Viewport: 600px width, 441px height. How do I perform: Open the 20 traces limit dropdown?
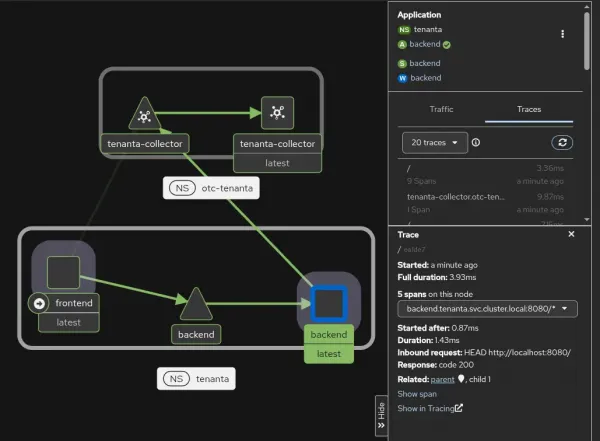click(435, 143)
